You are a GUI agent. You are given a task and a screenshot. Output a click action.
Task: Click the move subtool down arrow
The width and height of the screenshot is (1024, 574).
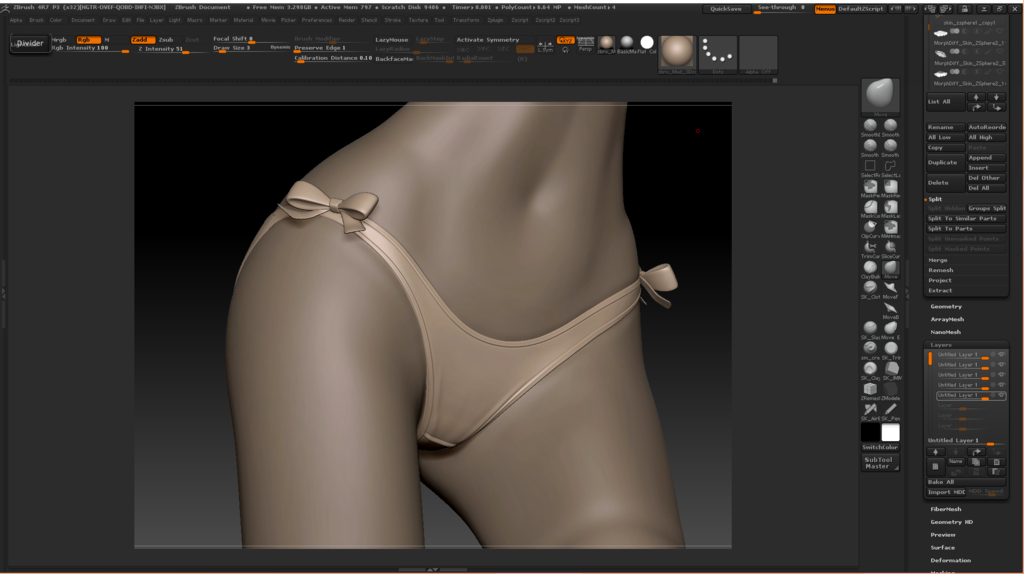click(x=996, y=97)
